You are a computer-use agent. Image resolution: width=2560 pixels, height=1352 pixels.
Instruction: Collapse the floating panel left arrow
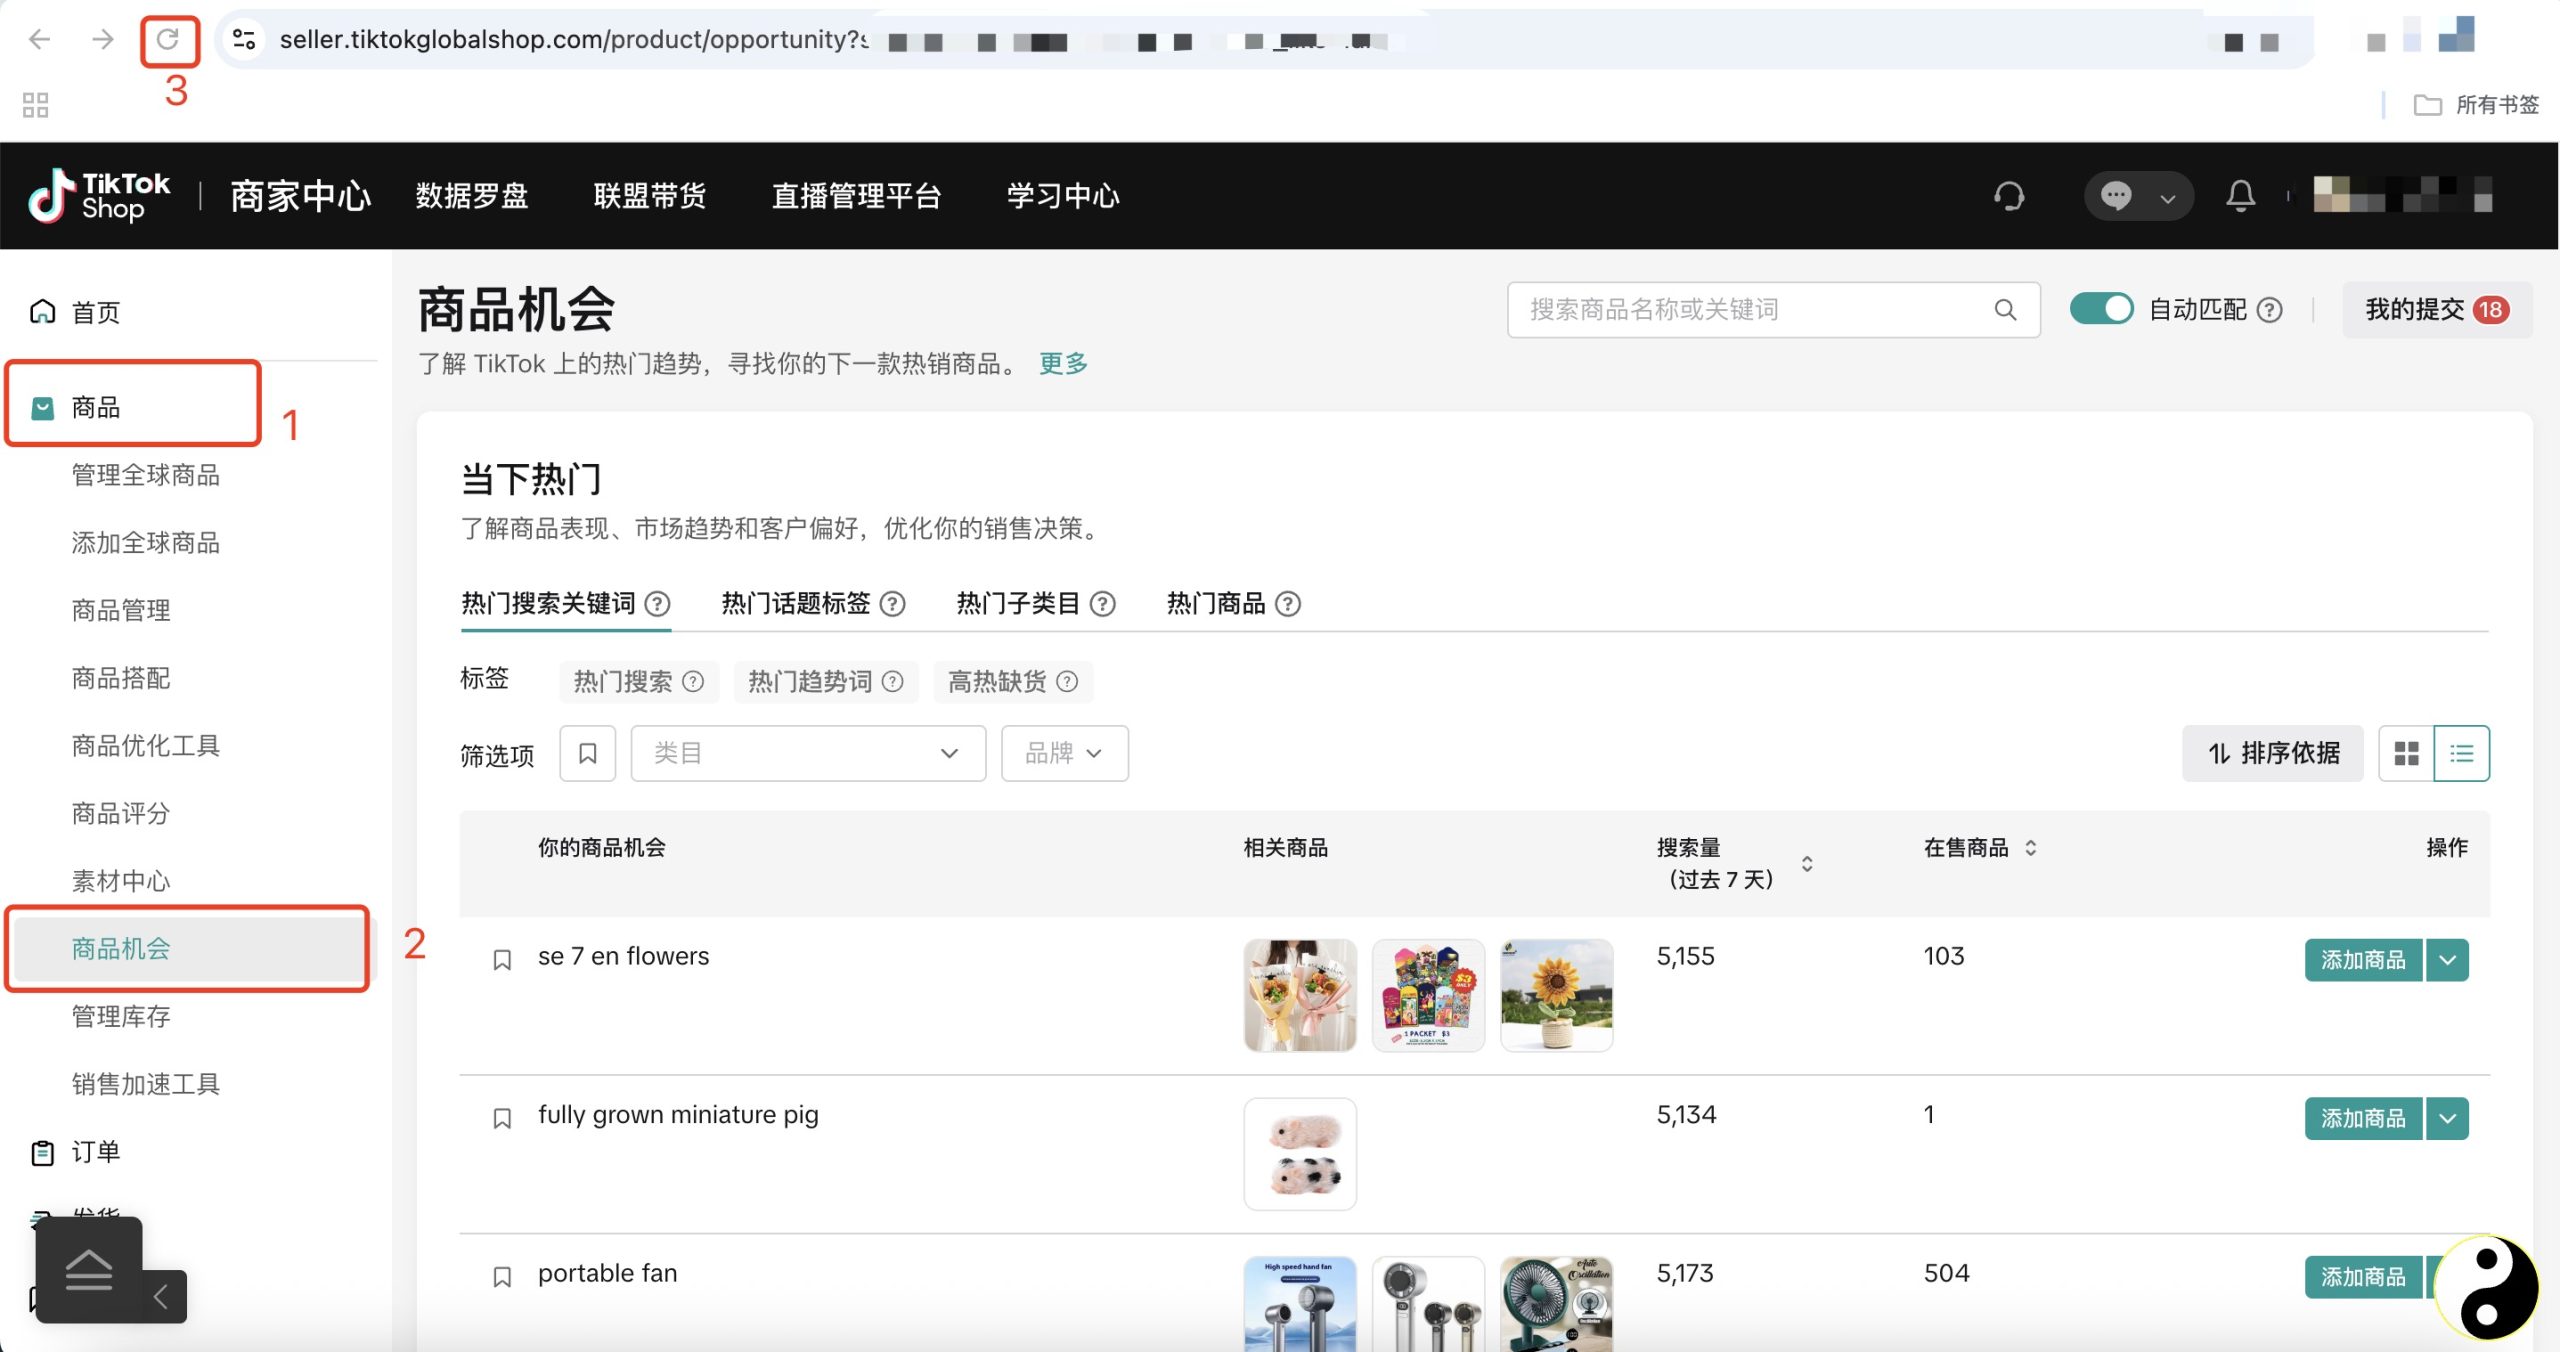(161, 1297)
